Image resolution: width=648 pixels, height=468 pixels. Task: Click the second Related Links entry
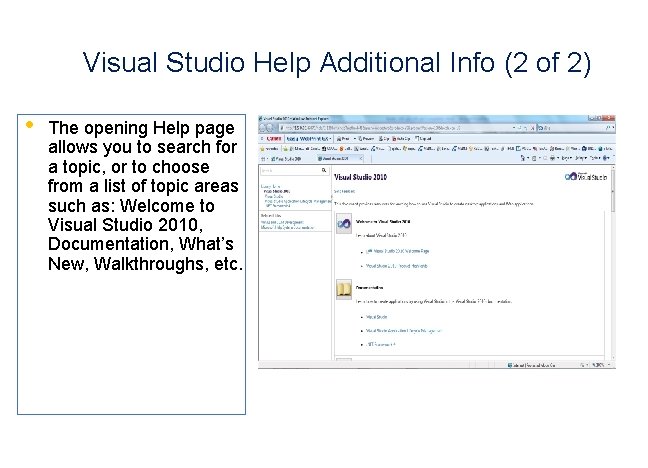(x=287, y=227)
